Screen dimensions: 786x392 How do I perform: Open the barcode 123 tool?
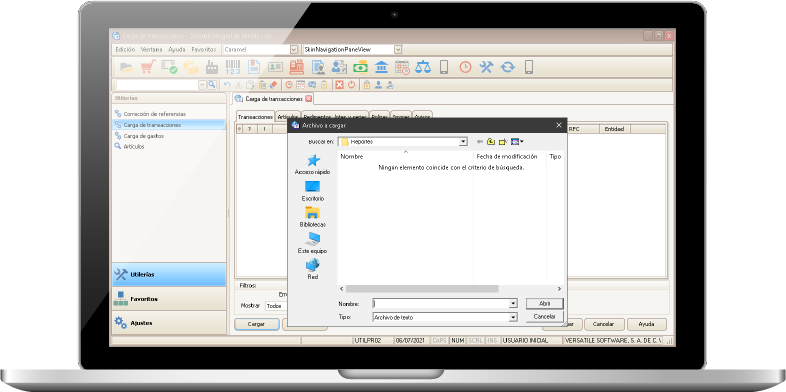[x=233, y=67]
